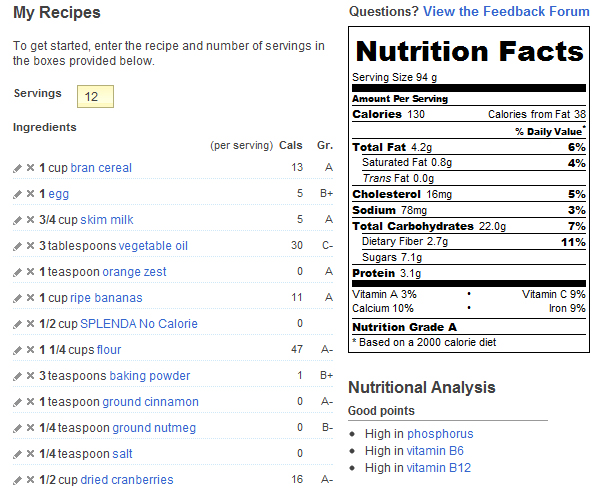Click the bran cereal ingredient link

point(101,168)
